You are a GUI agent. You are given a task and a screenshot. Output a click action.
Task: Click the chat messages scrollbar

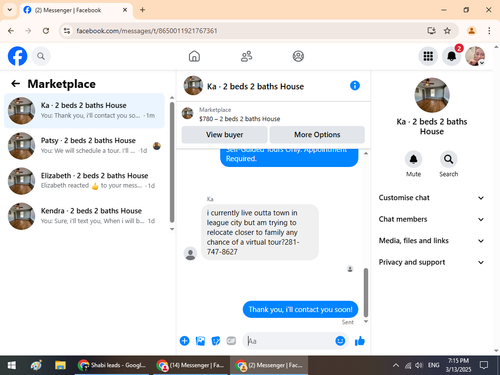pyautogui.click(x=366, y=292)
